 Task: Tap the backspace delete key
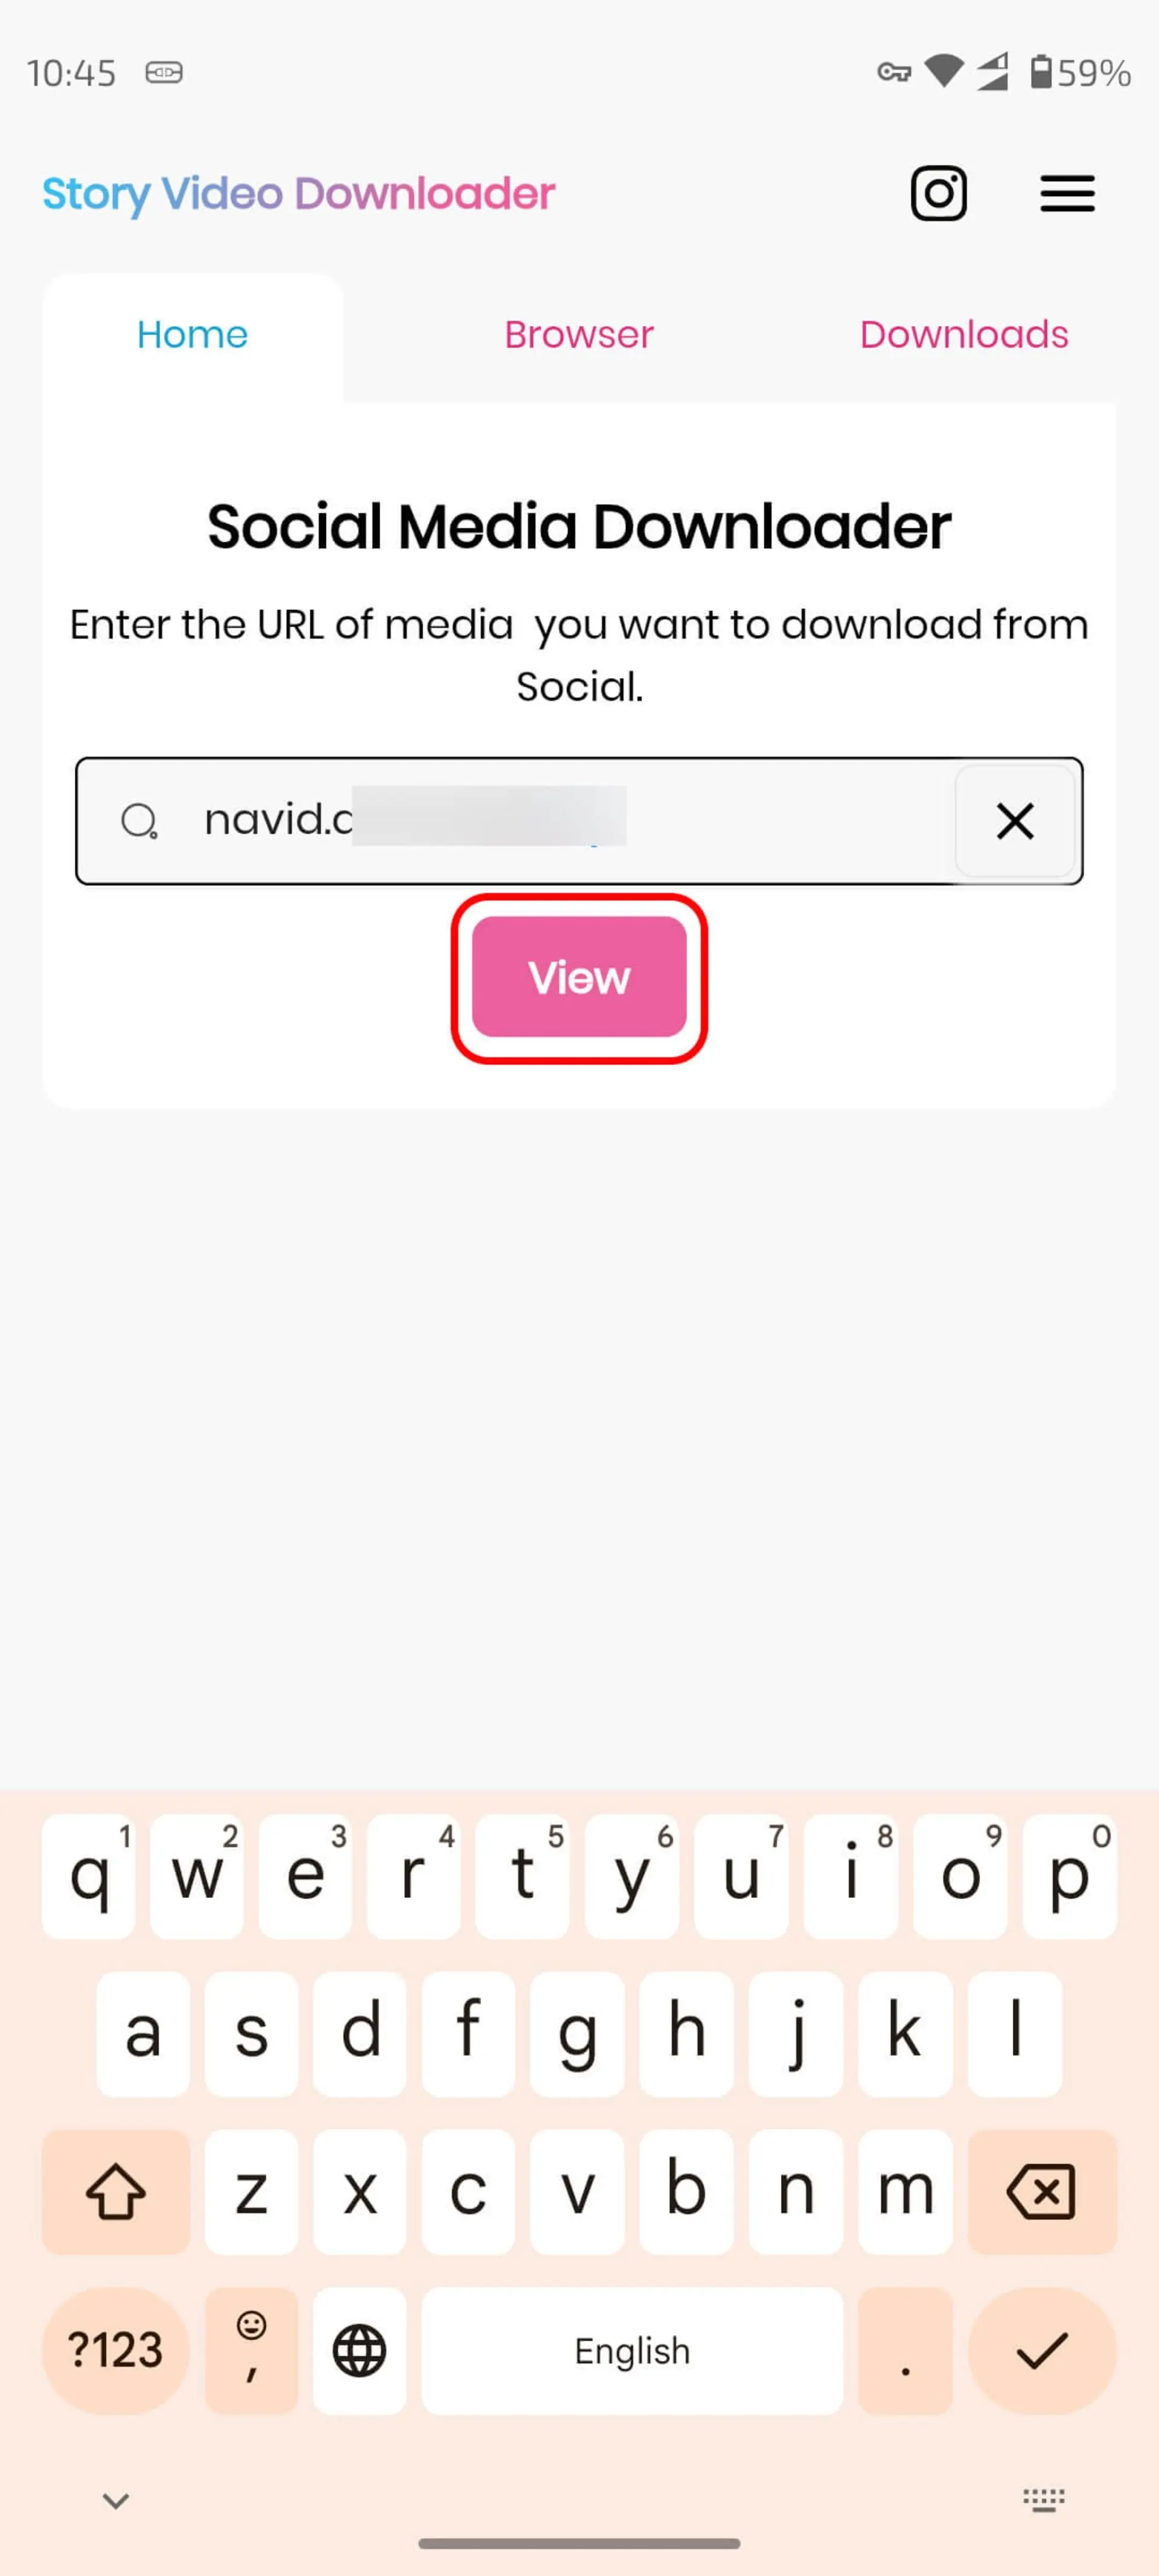[x=1041, y=2190]
